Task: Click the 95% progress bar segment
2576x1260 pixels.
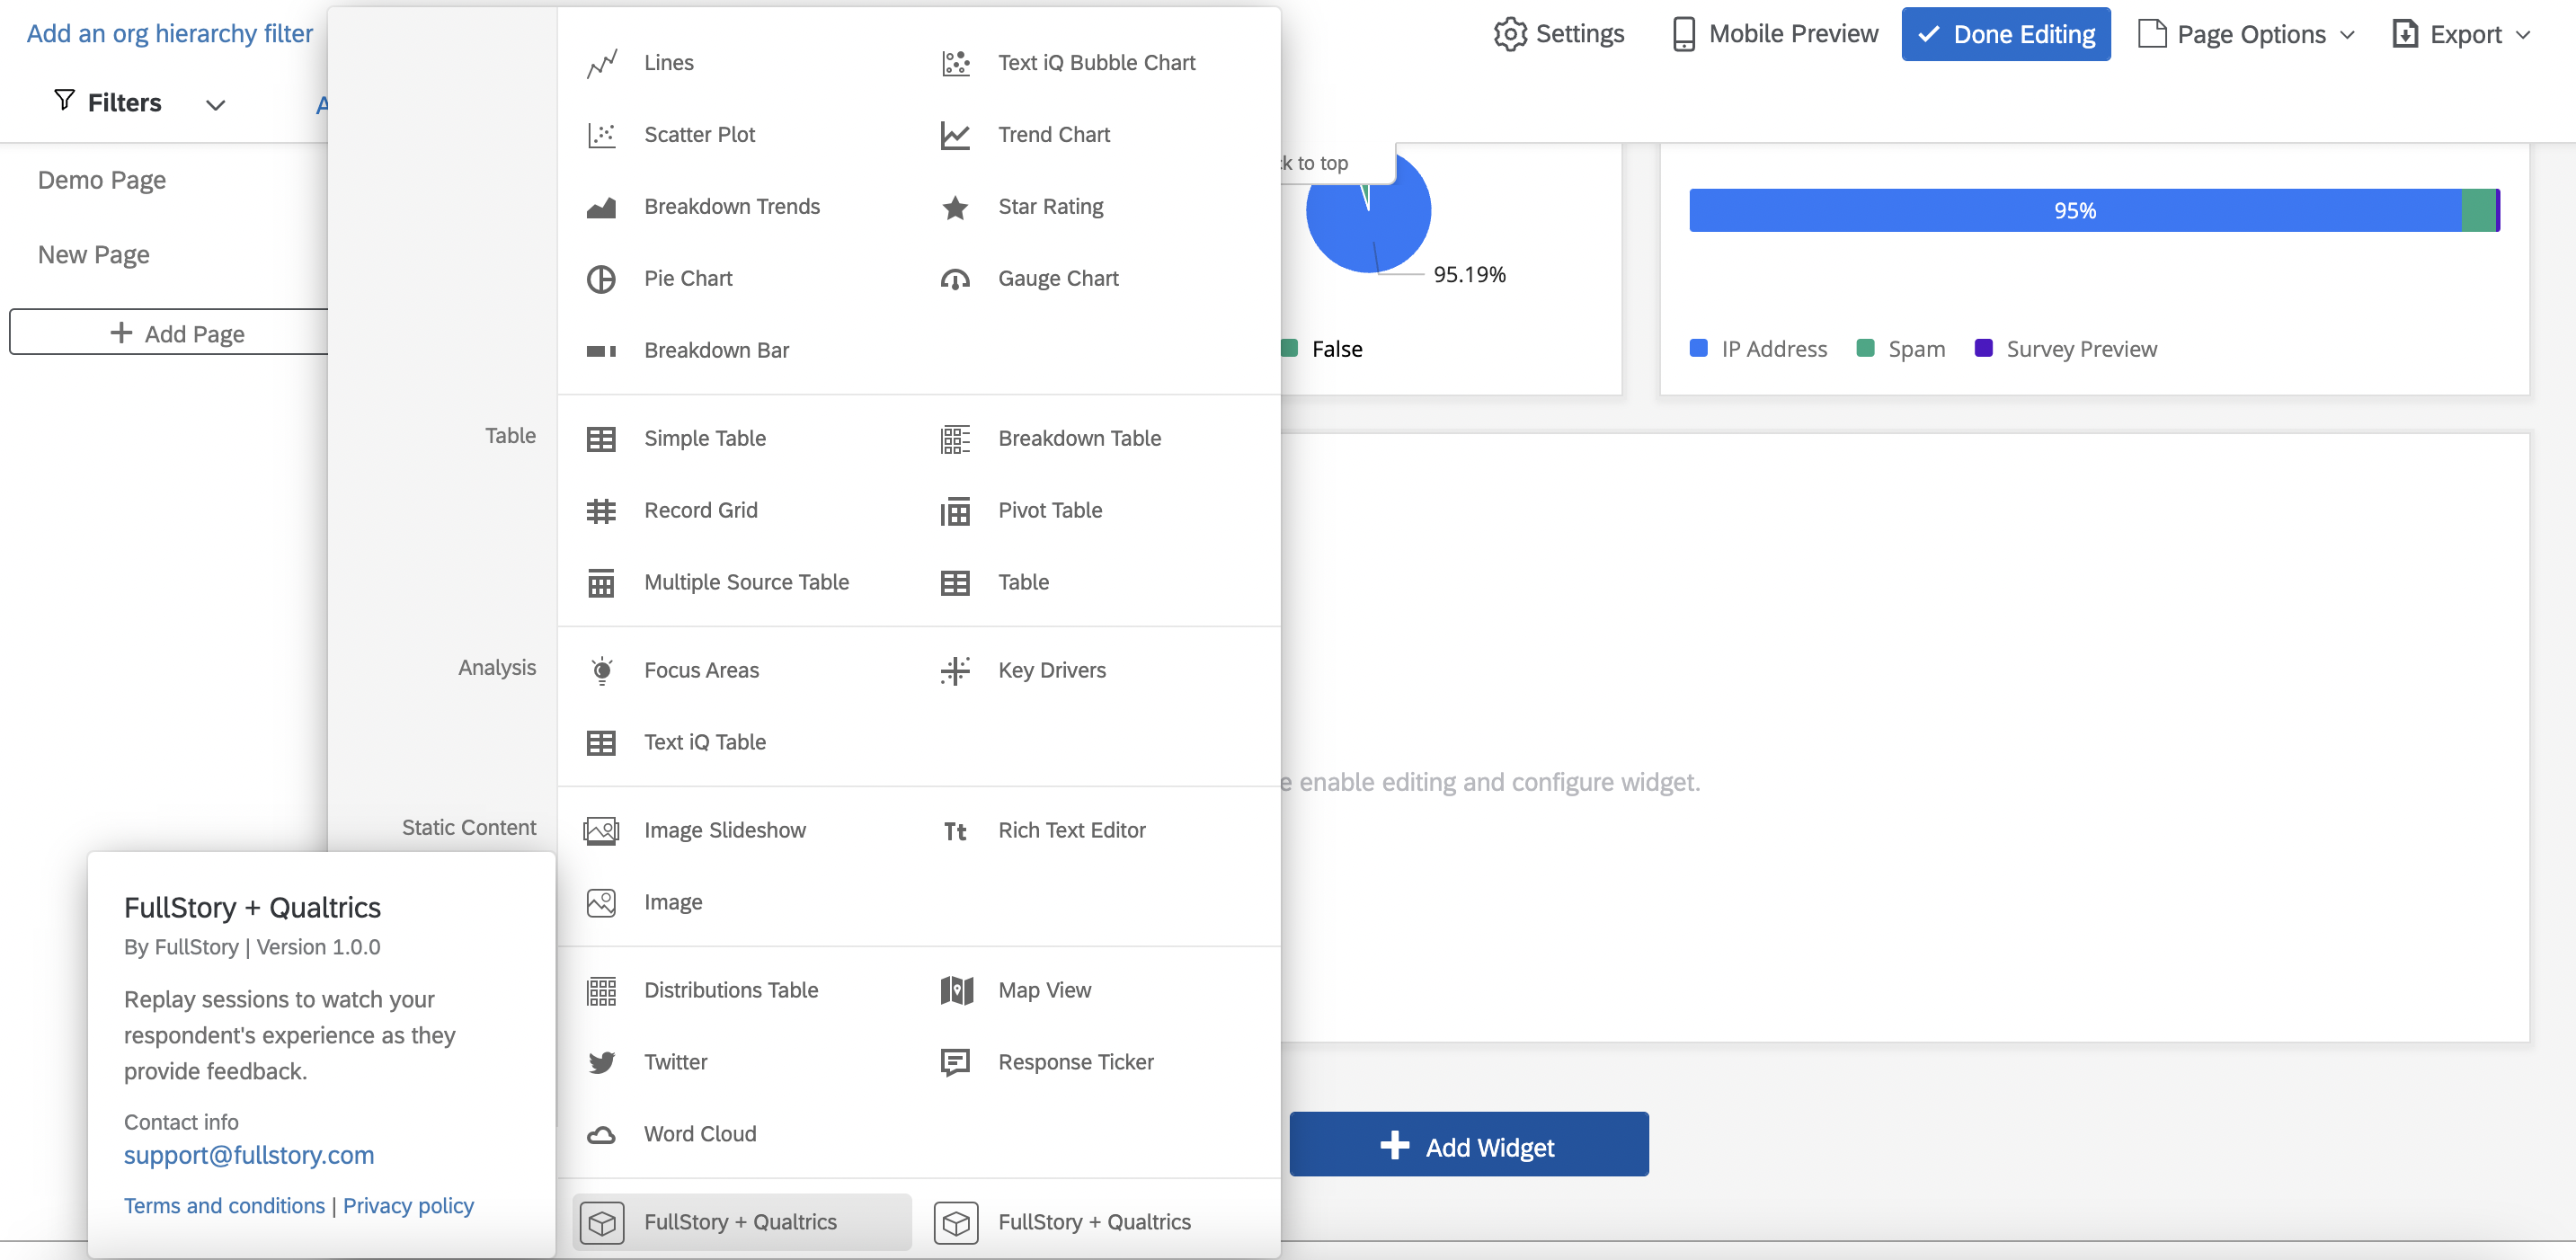Action: coord(2076,210)
